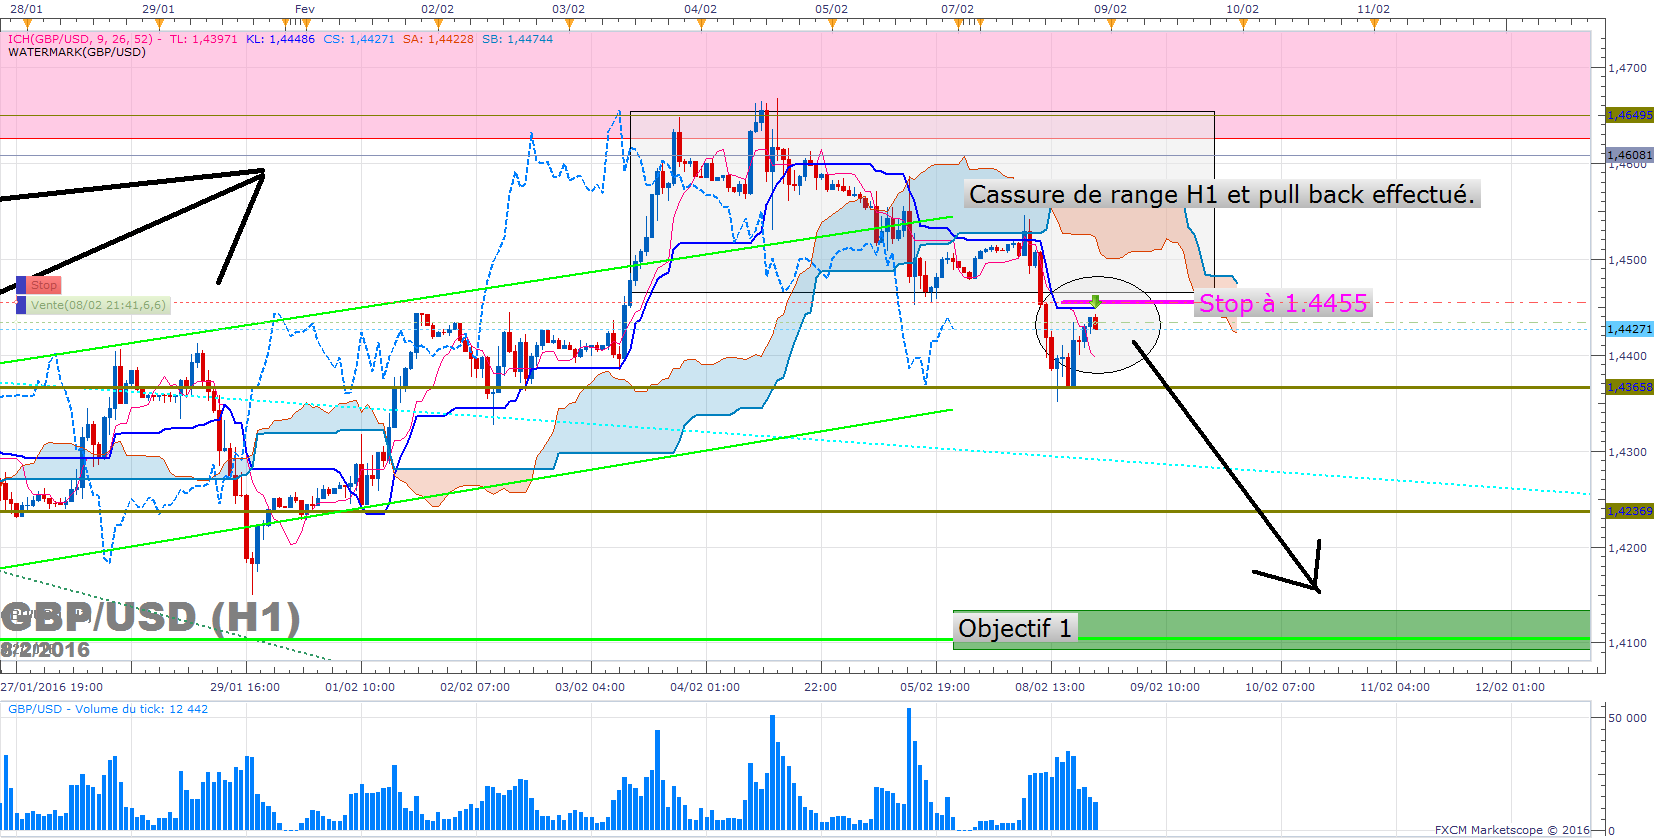This screenshot has width=1663, height=838.
Task: Click the day marker triangle under 02/02
Action: pos(437,24)
